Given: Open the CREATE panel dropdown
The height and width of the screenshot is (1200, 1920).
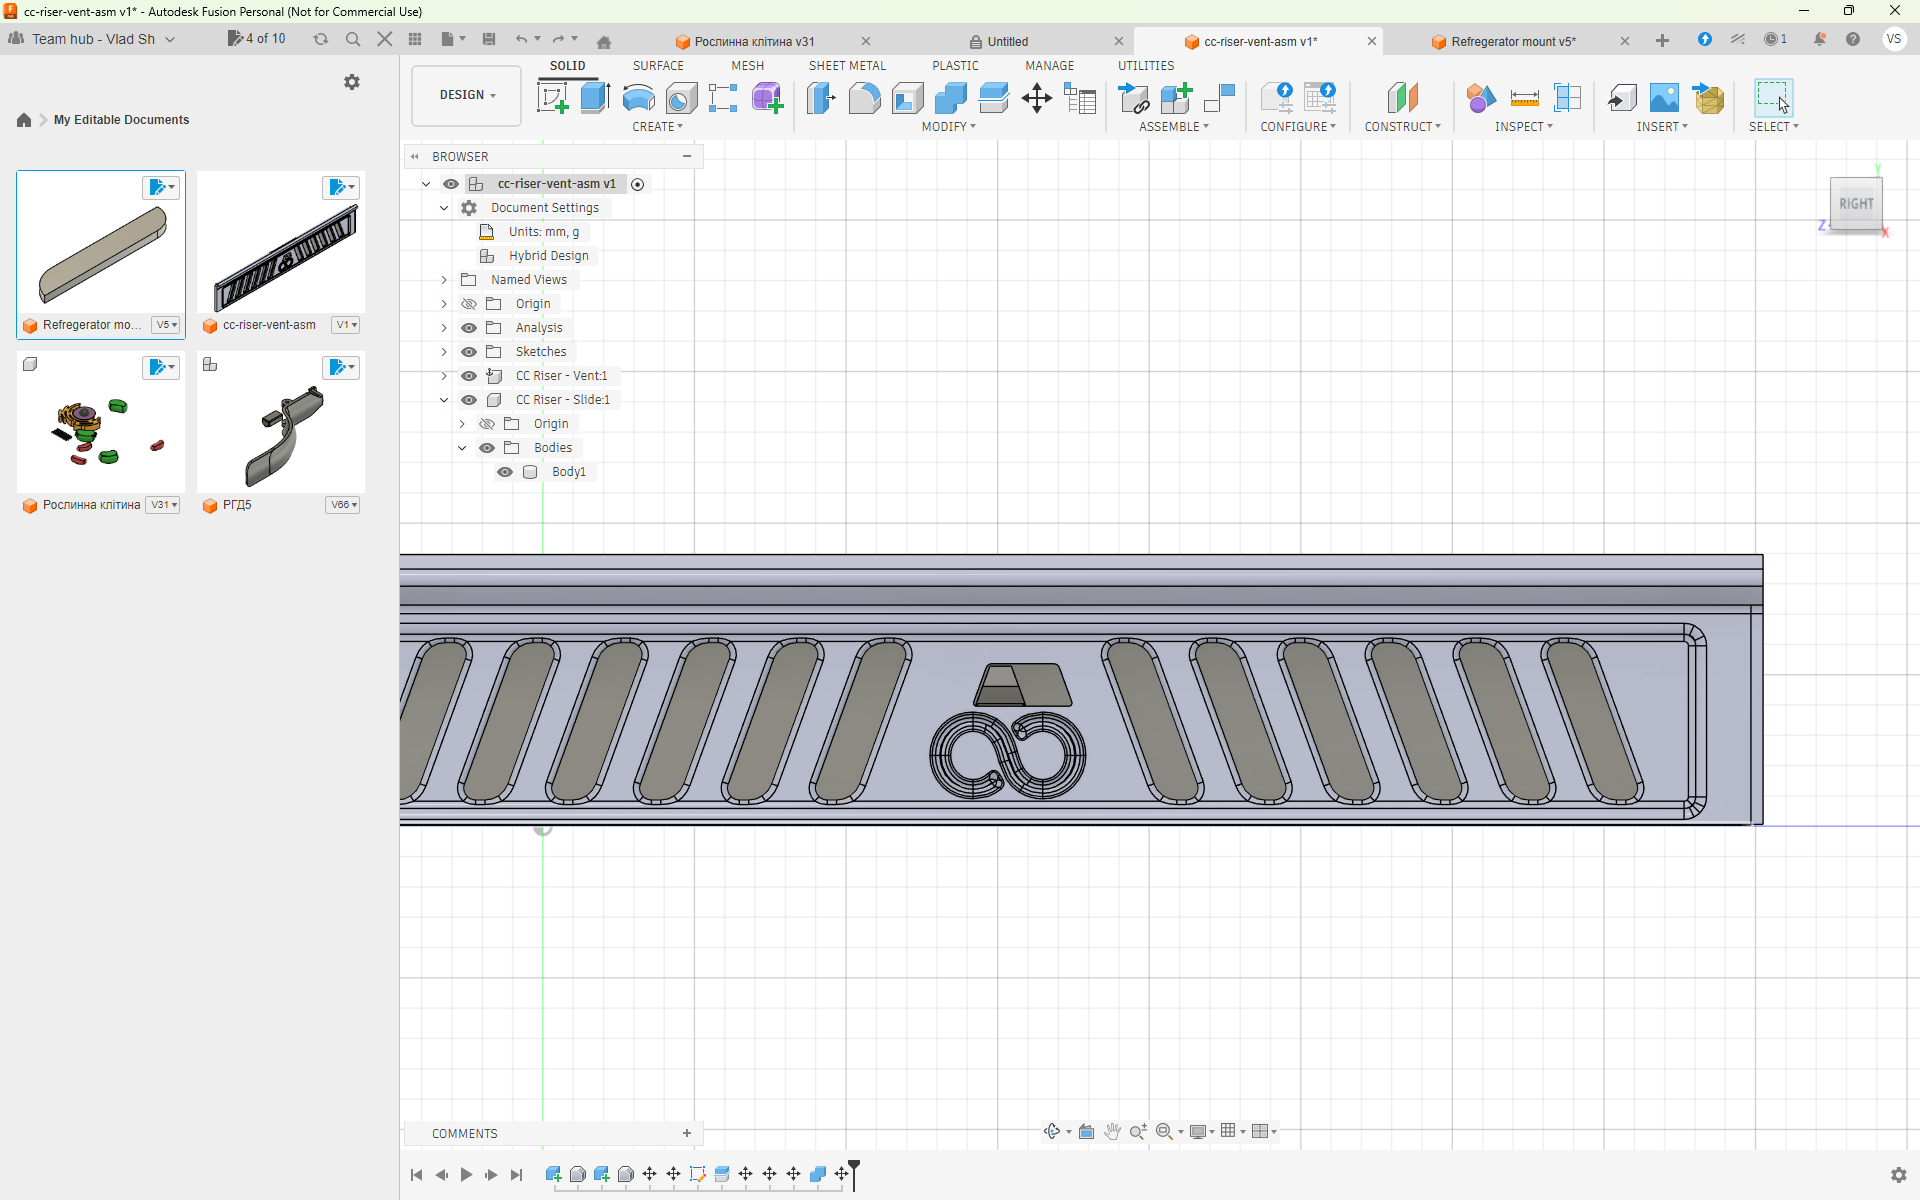Looking at the screenshot, I should pos(657,127).
